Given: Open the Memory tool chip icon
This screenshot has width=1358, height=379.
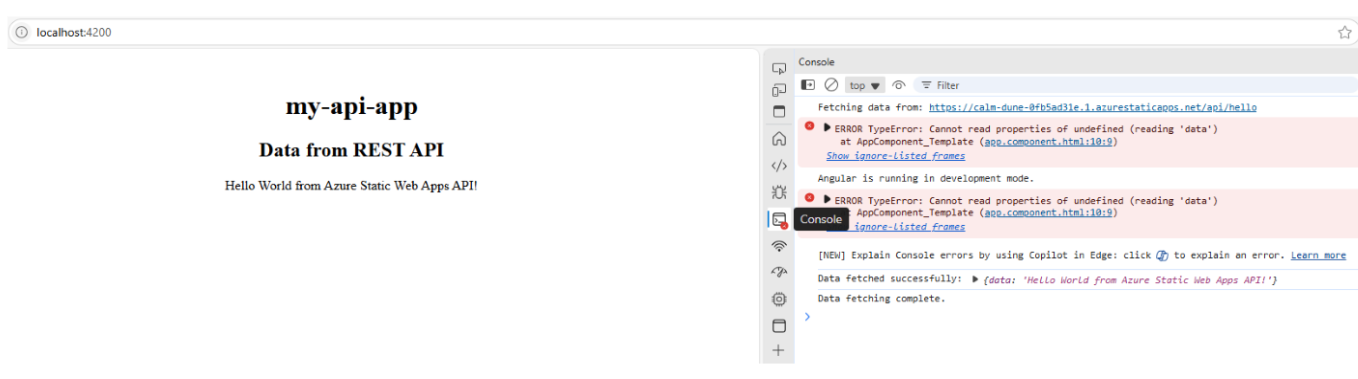Looking at the screenshot, I should pos(779,299).
